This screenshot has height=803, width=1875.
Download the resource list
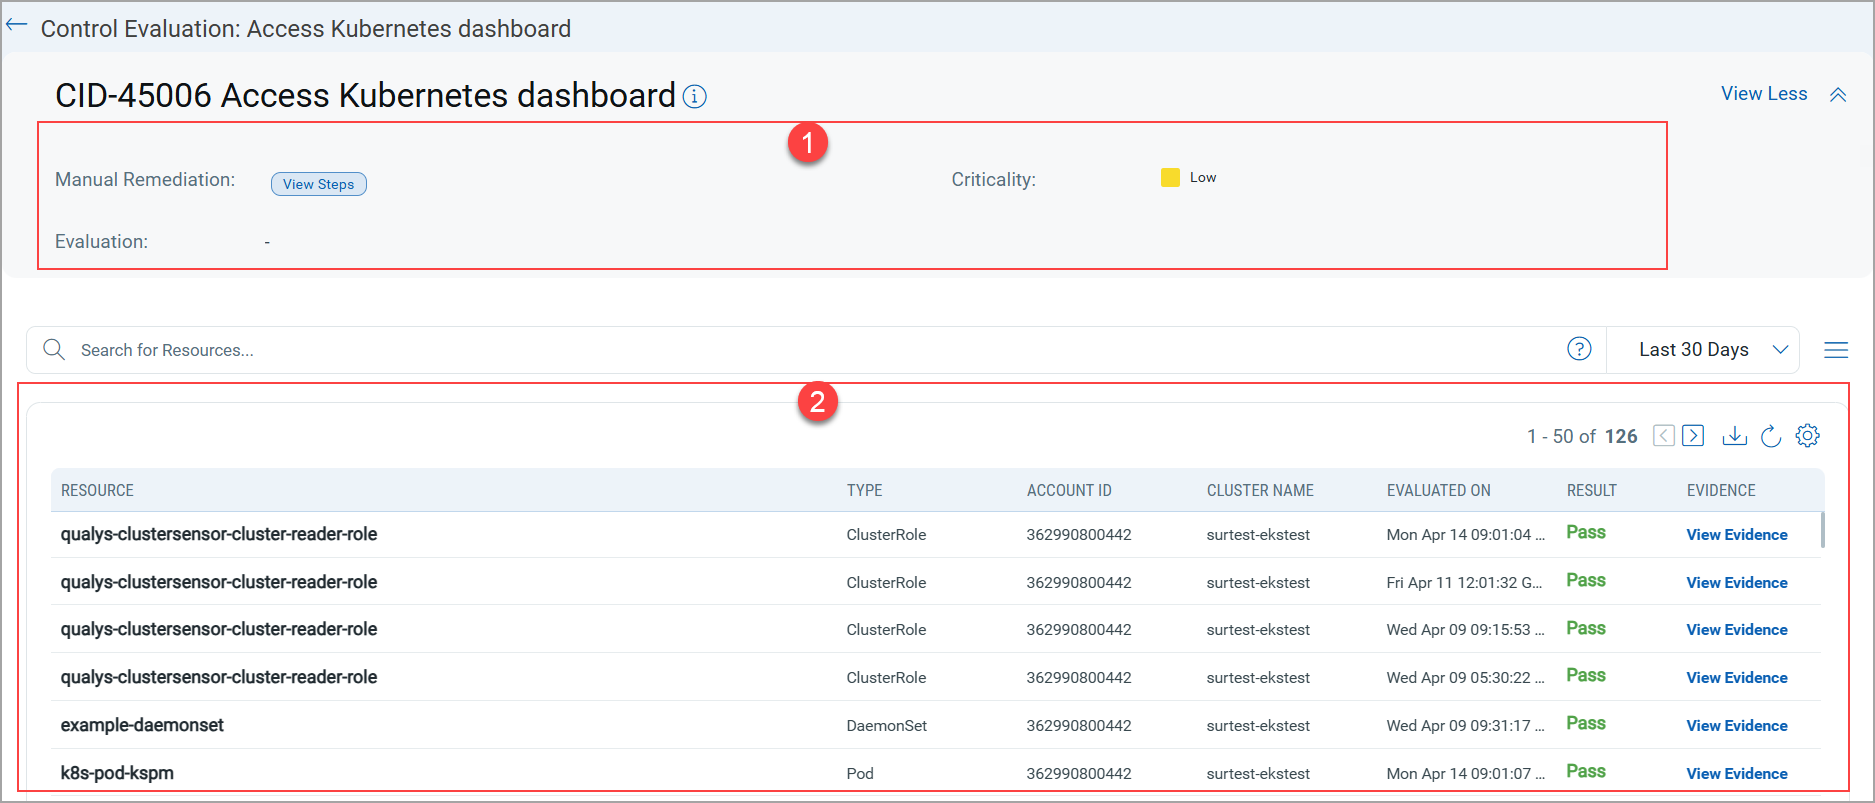pos(1735,436)
